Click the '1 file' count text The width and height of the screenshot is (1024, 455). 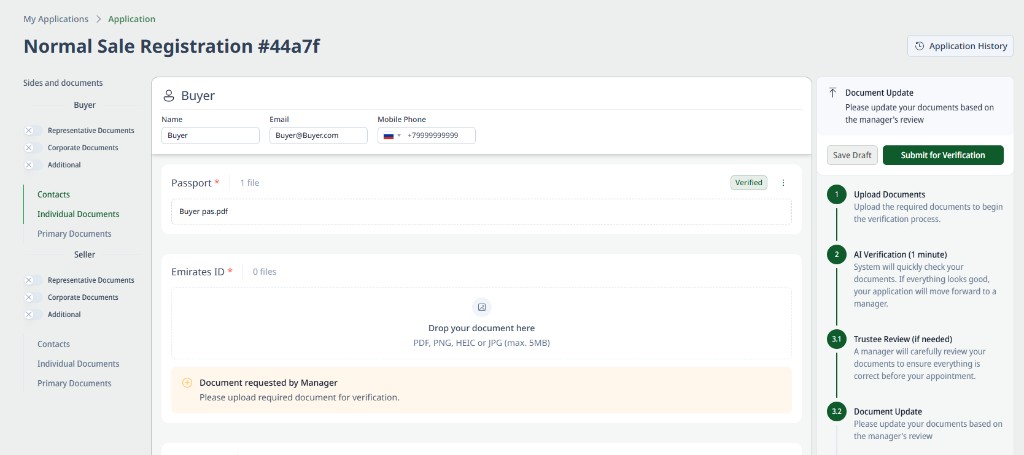[249, 183]
